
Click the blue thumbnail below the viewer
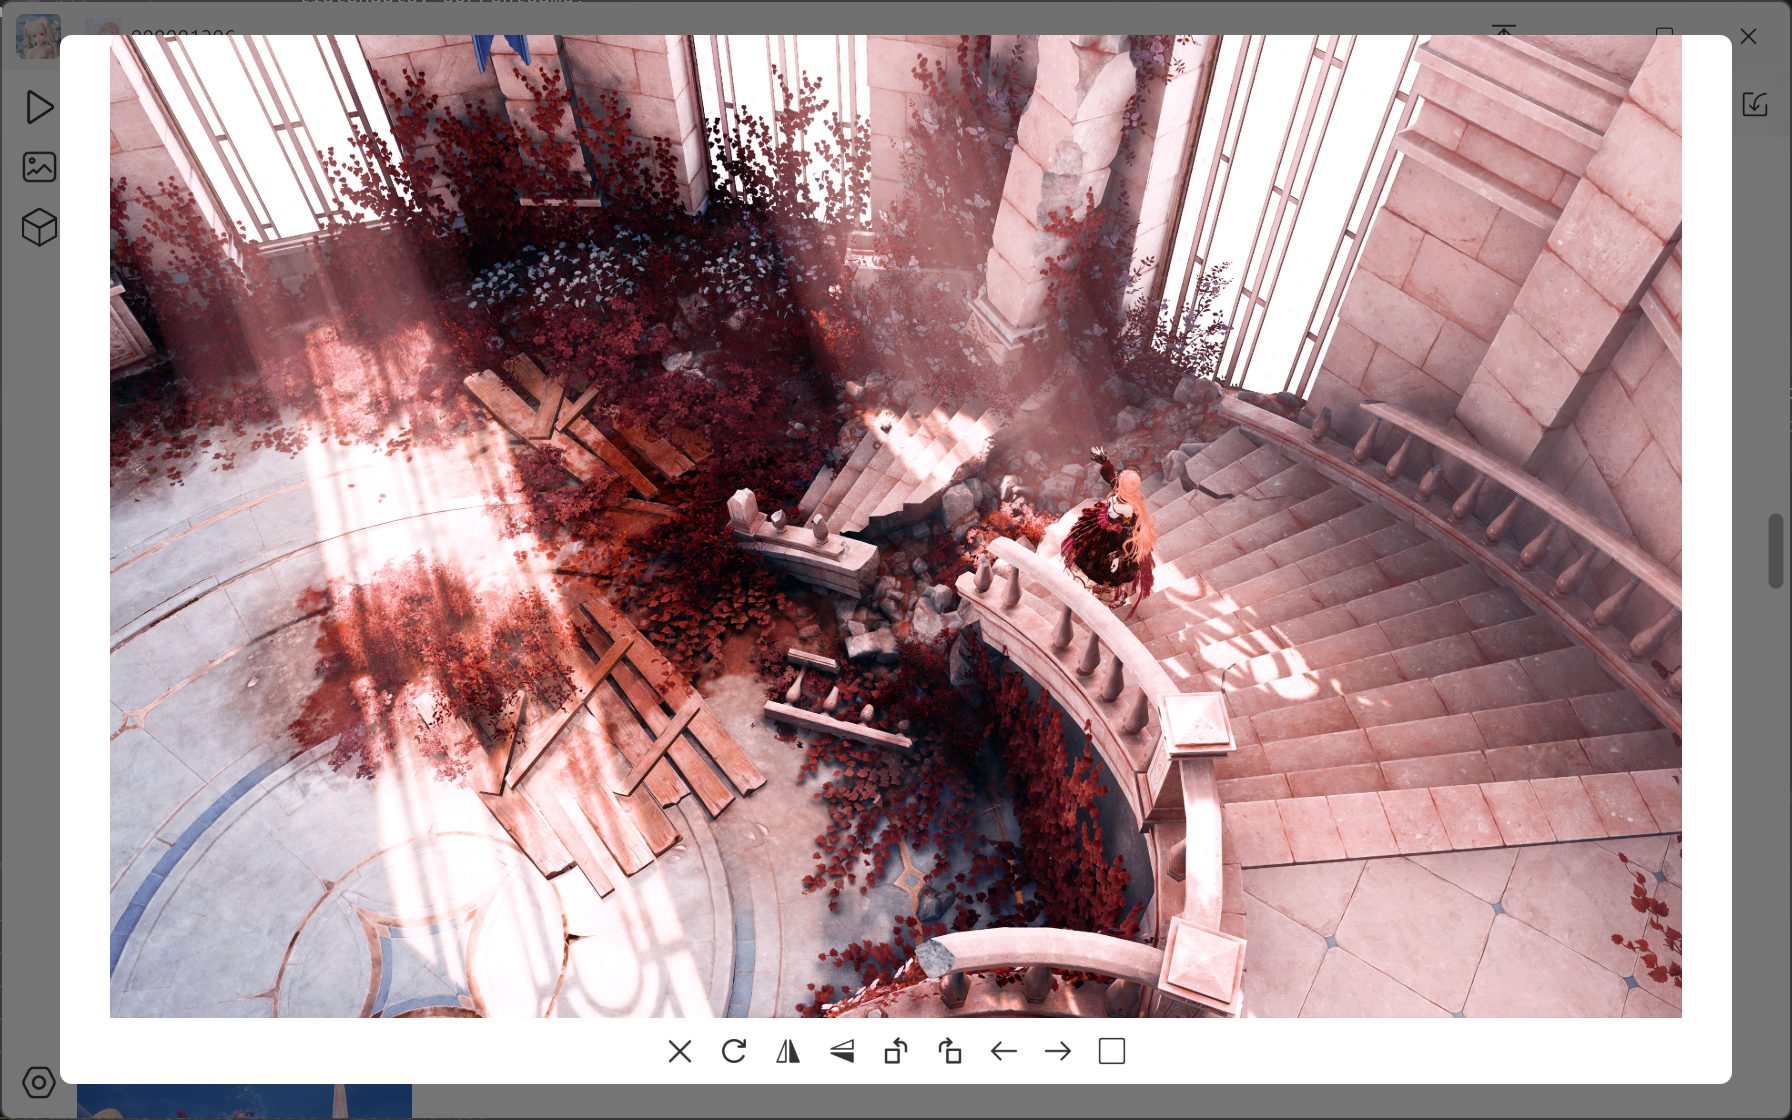[x=244, y=1101]
